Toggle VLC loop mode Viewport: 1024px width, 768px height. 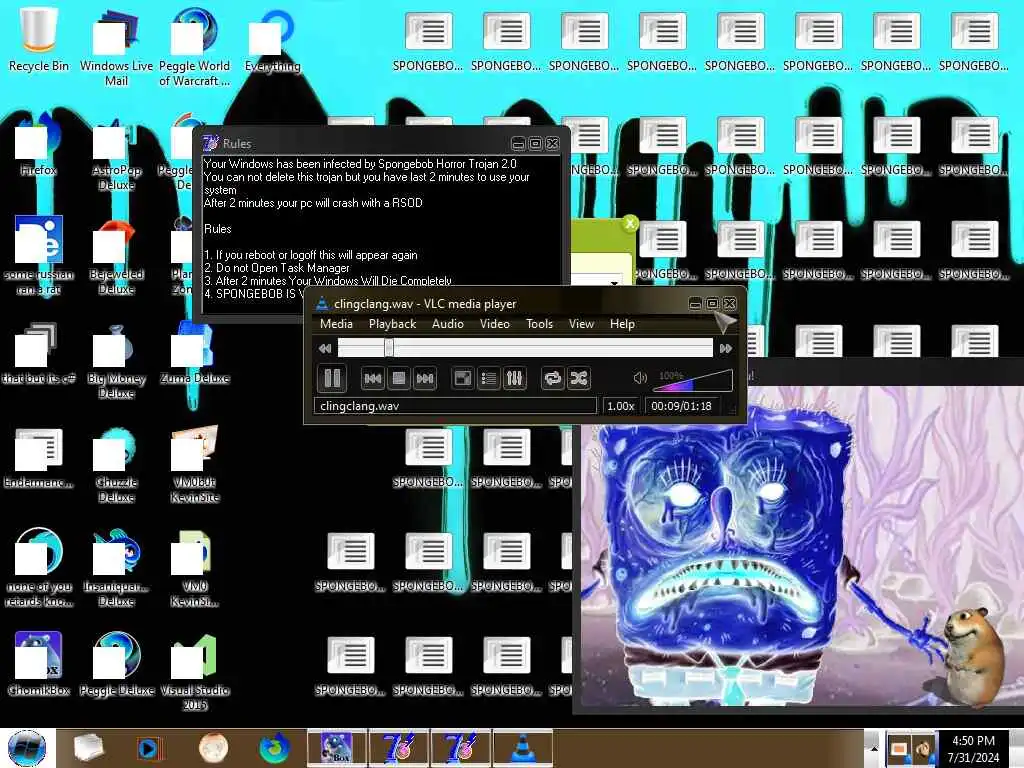[552, 379]
